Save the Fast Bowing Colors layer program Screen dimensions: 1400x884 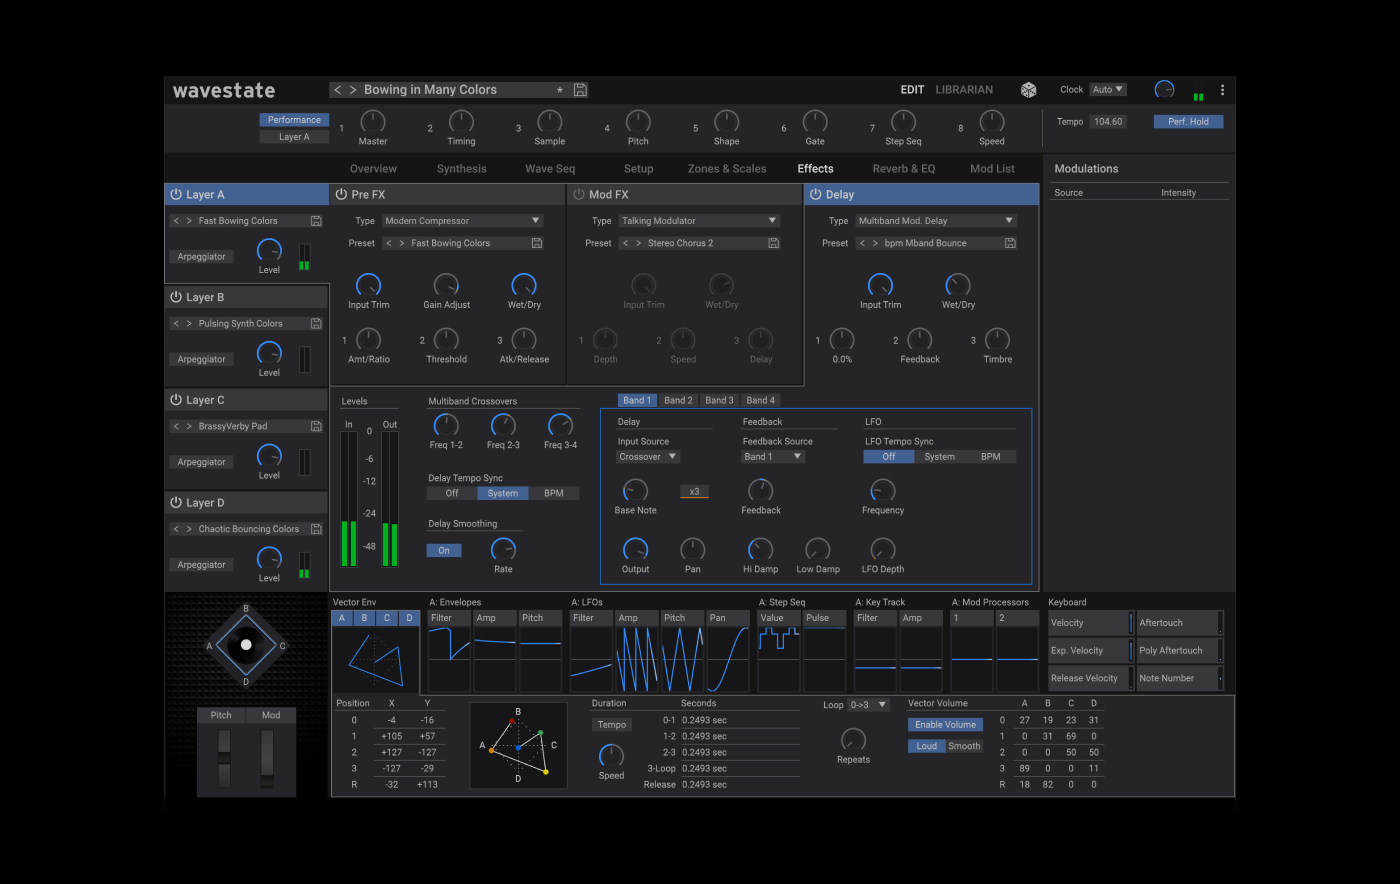pyautogui.click(x=316, y=221)
